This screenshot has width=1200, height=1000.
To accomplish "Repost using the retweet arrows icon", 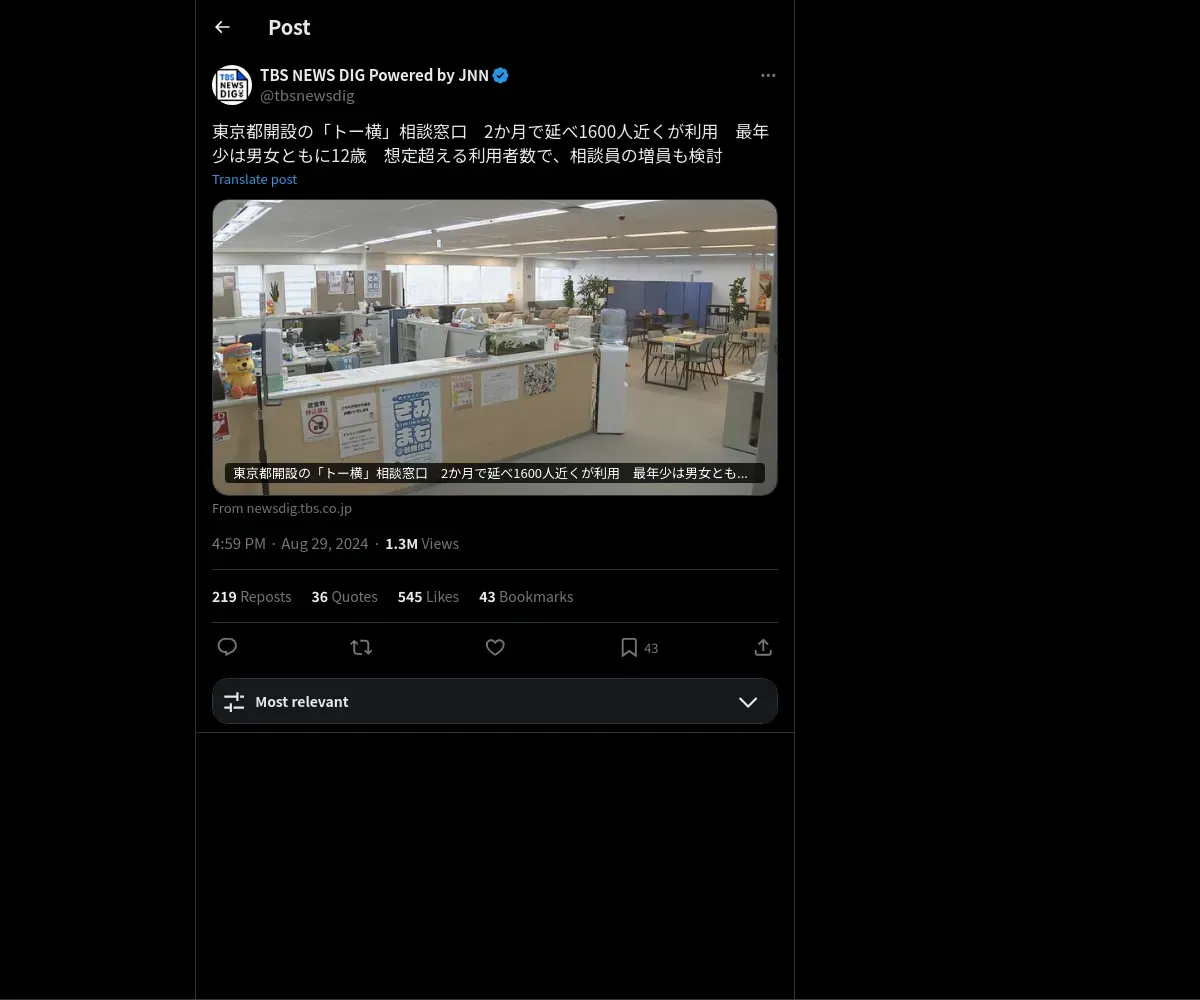I will 361,647.
